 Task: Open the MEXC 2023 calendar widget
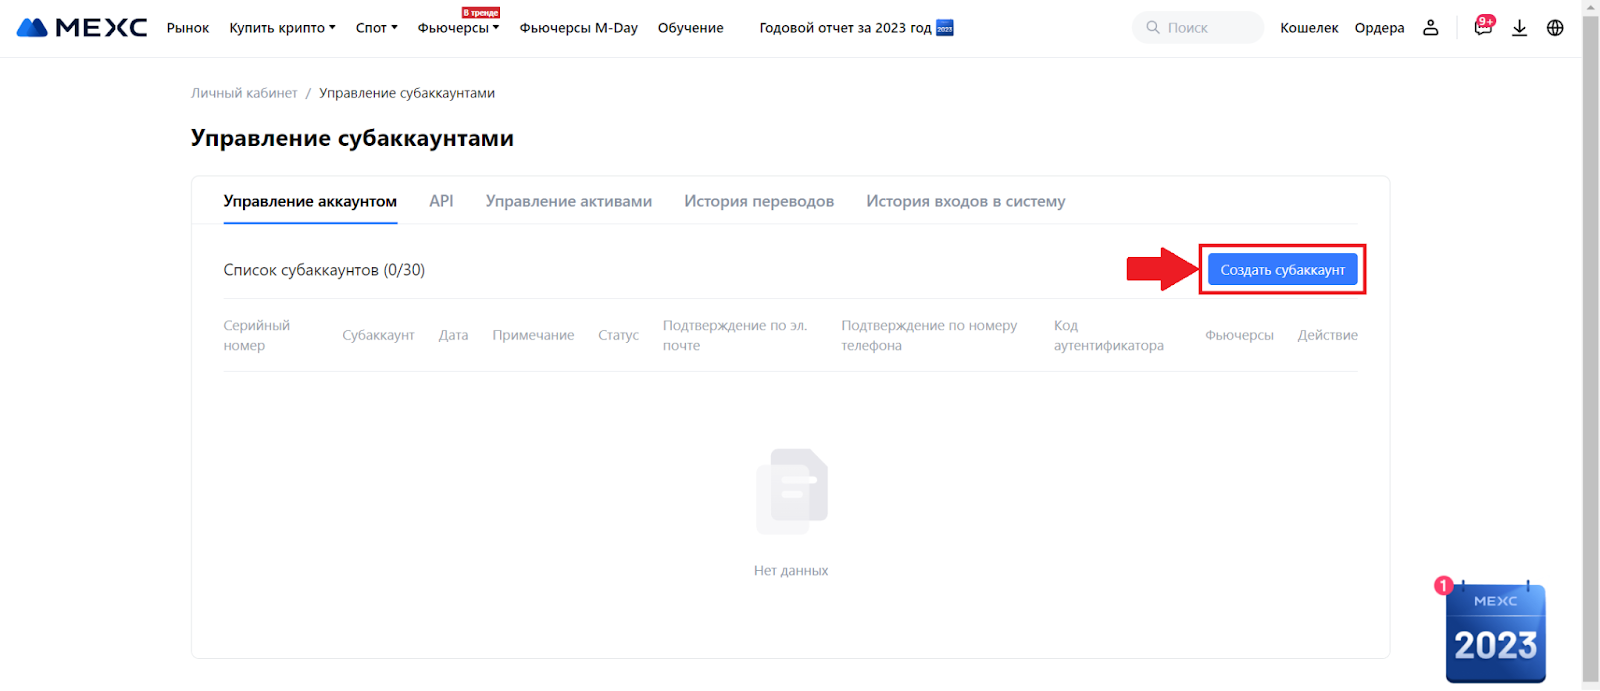1495,632
